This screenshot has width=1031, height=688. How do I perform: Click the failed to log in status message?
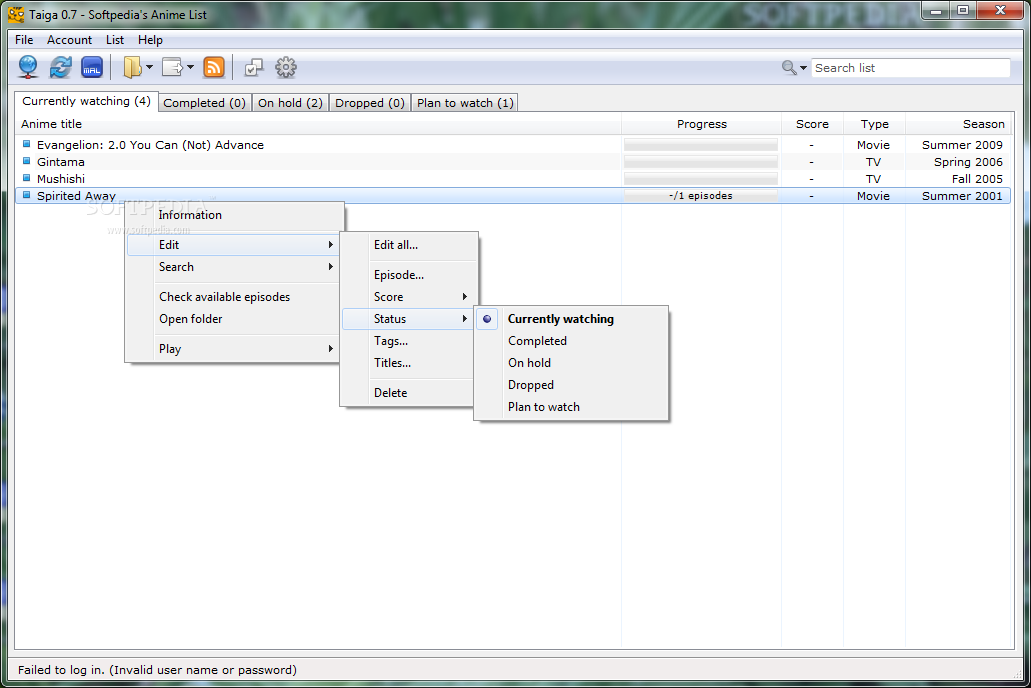157,670
